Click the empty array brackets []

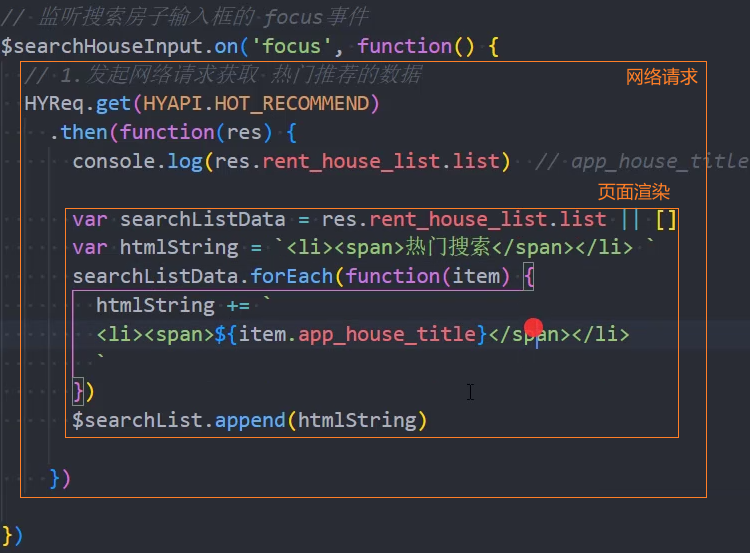(666, 219)
